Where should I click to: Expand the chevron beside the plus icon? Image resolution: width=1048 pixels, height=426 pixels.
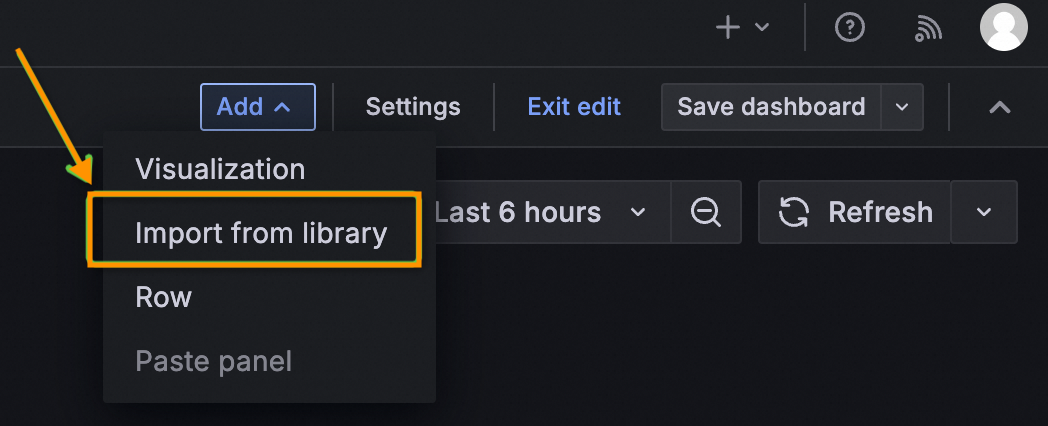[762, 28]
